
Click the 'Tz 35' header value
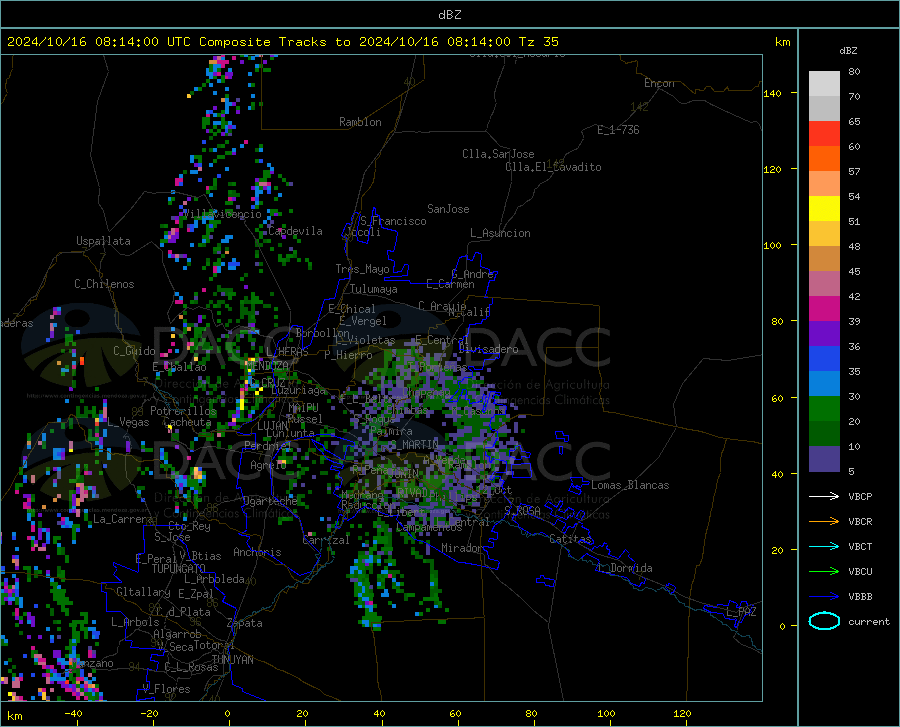coord(538,42)
